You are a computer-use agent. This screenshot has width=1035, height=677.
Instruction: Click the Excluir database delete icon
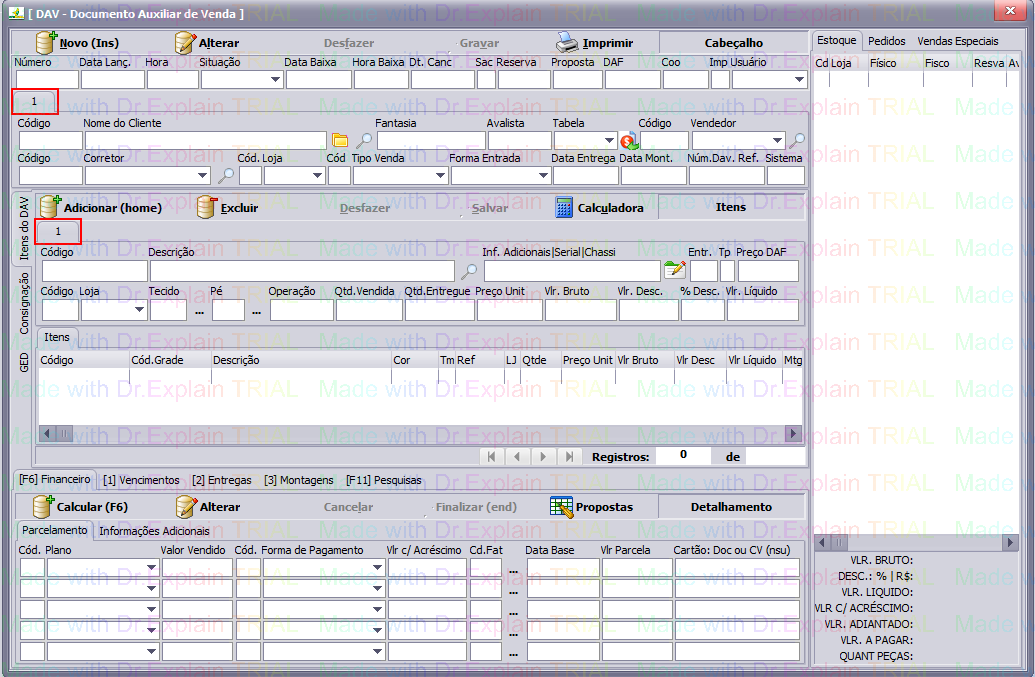(x=207, y=207)
